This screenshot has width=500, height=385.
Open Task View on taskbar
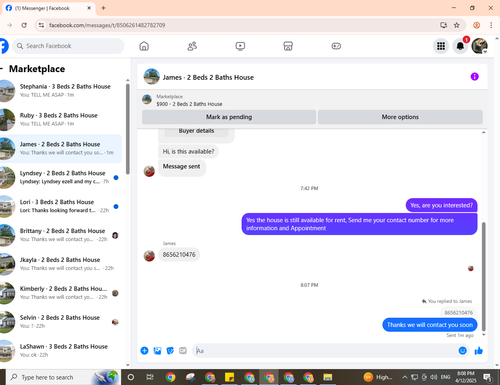pos(150,377)
